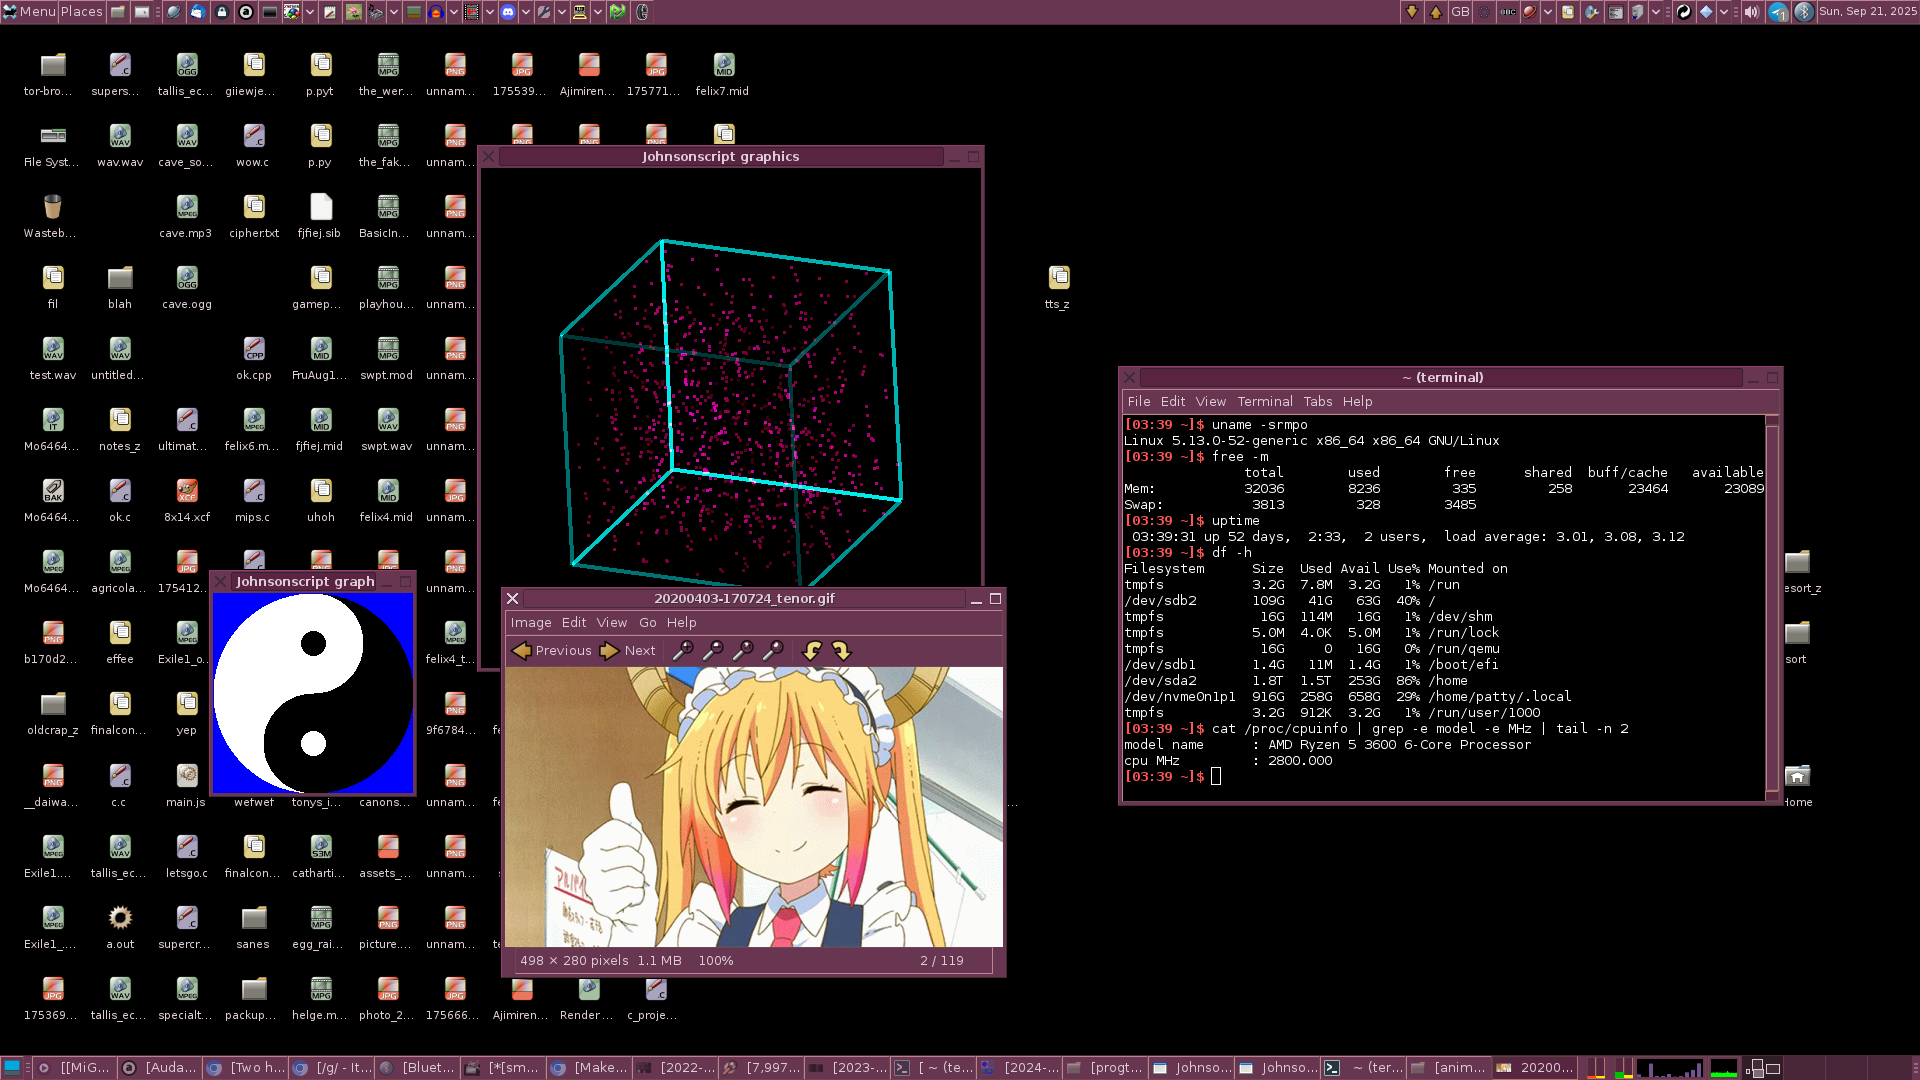Click the normal-size 1:1 magnifier icon
The image size is (1920, 1080).
click(x=743, y=651)
